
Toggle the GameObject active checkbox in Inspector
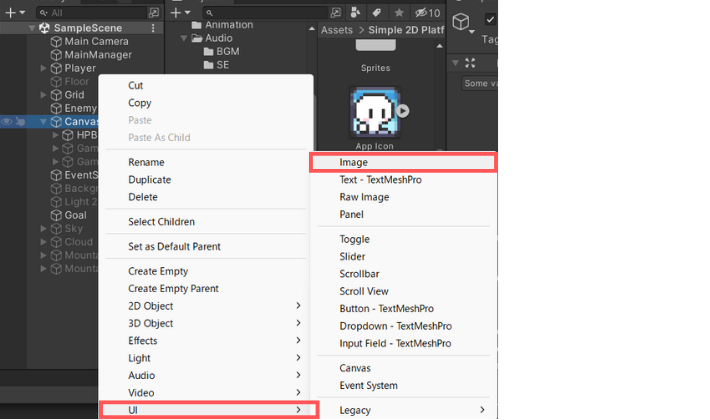tap(490, 20)
